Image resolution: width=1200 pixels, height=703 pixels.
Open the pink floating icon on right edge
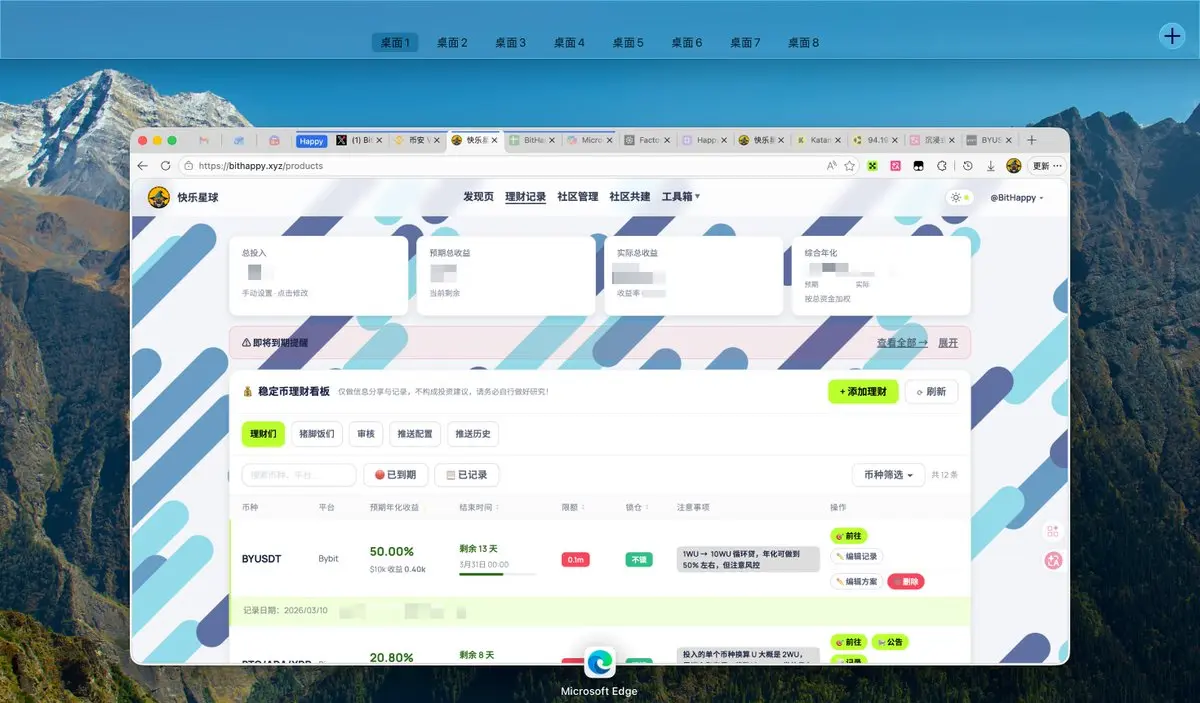tap(1053, 561)
